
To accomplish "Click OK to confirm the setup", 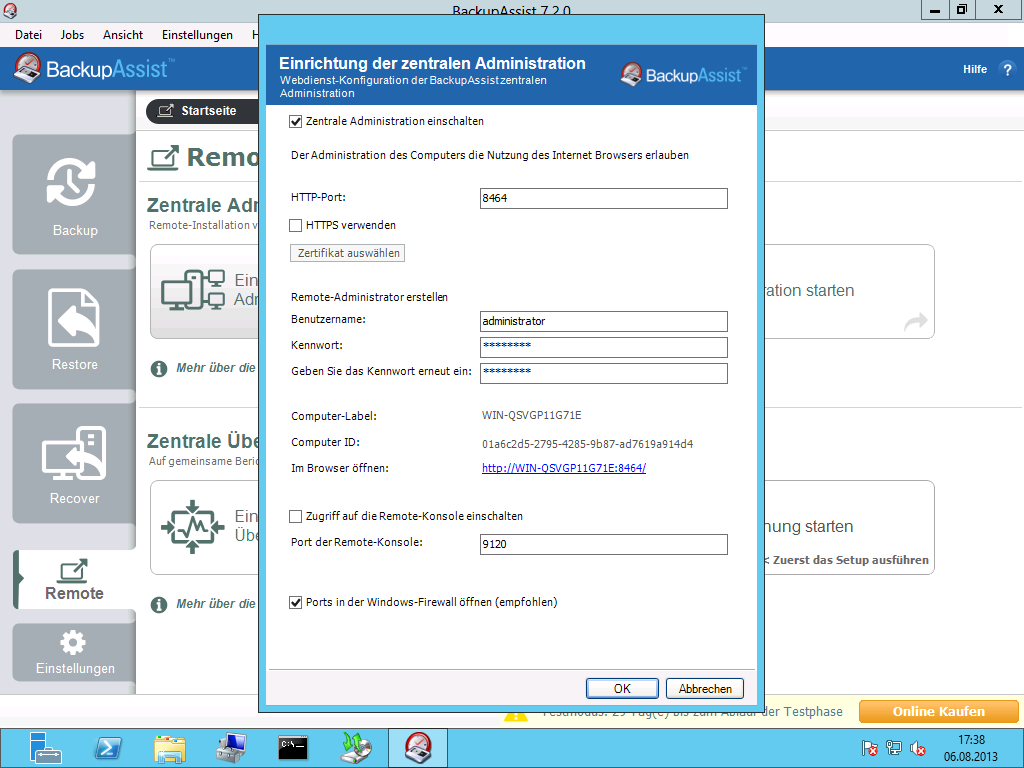I will [x=622, y=689].
